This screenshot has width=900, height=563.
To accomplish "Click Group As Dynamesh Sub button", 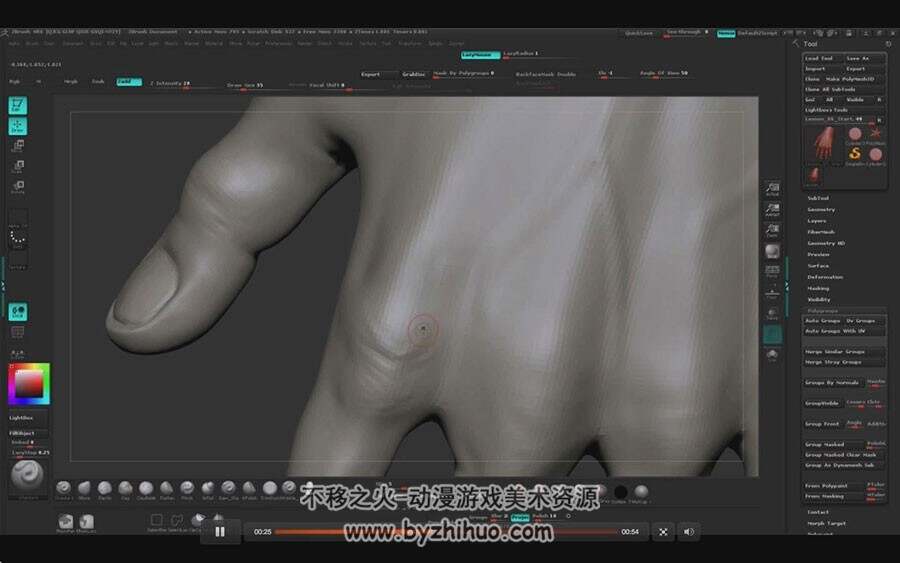I will click(844, 465).
